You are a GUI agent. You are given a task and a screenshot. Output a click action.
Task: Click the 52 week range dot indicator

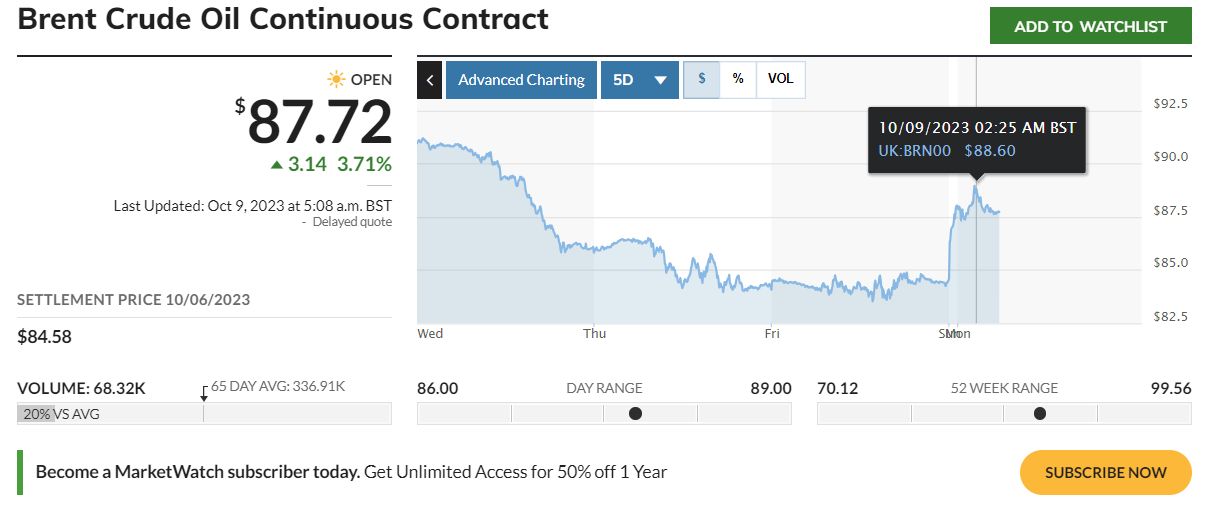pos(1040,413)
